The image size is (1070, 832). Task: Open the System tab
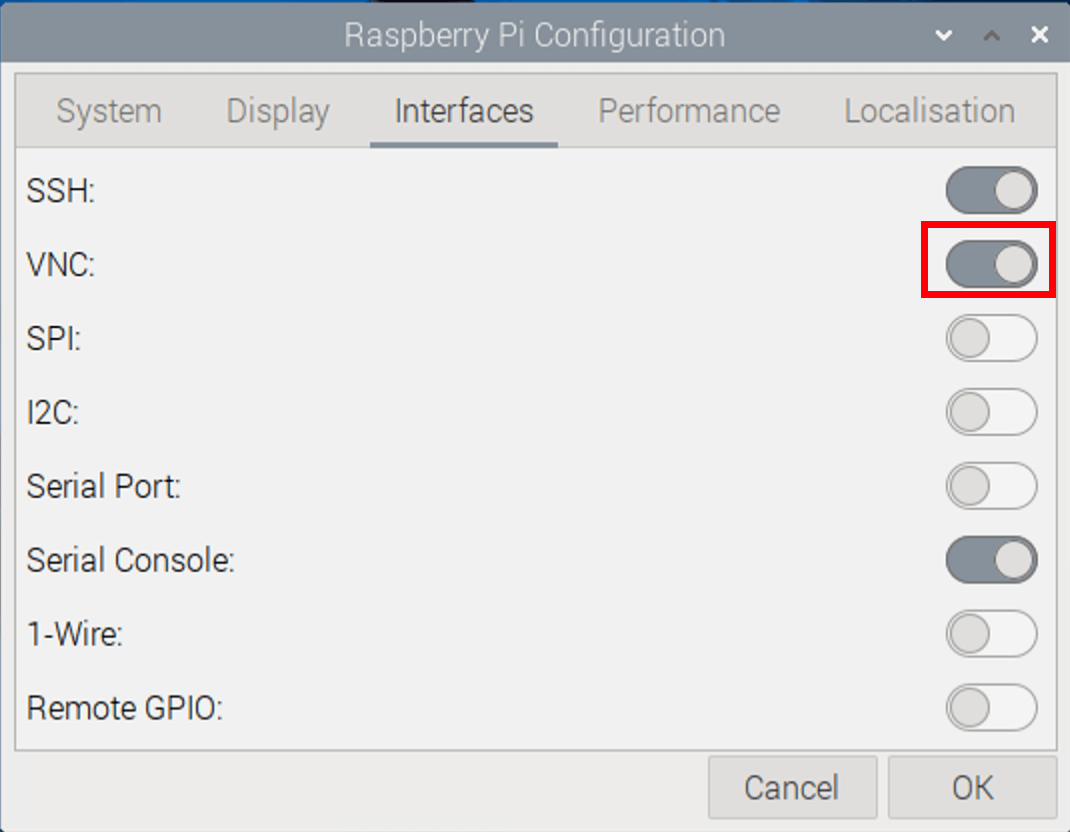[109, 111]
